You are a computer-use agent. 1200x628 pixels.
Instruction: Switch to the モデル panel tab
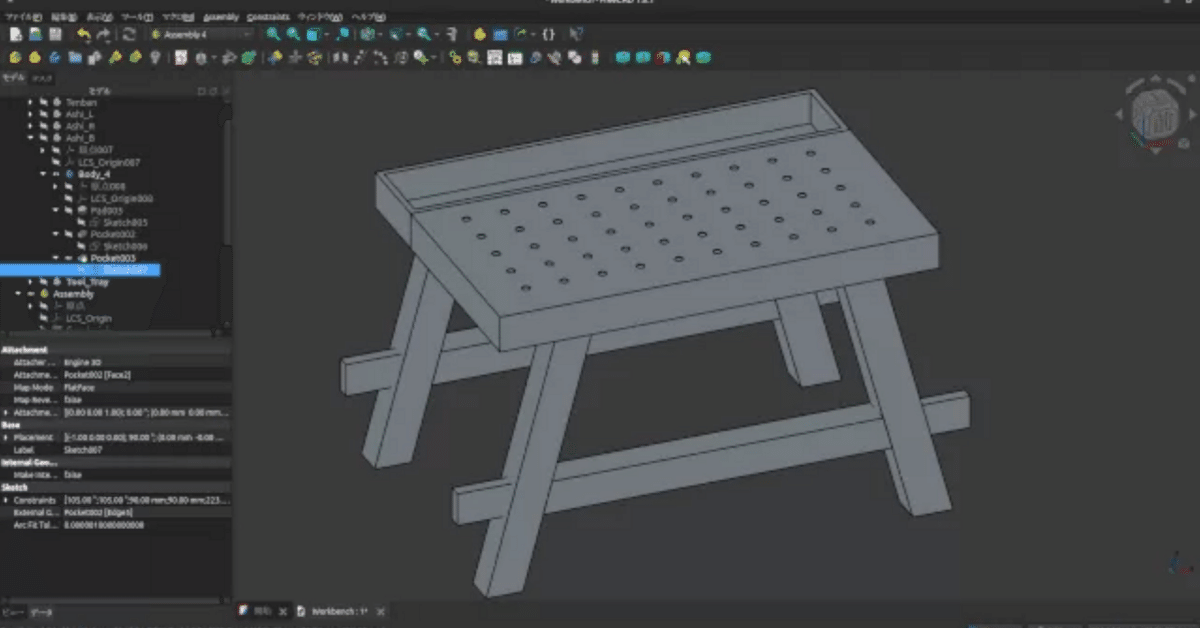pos(13,78)
